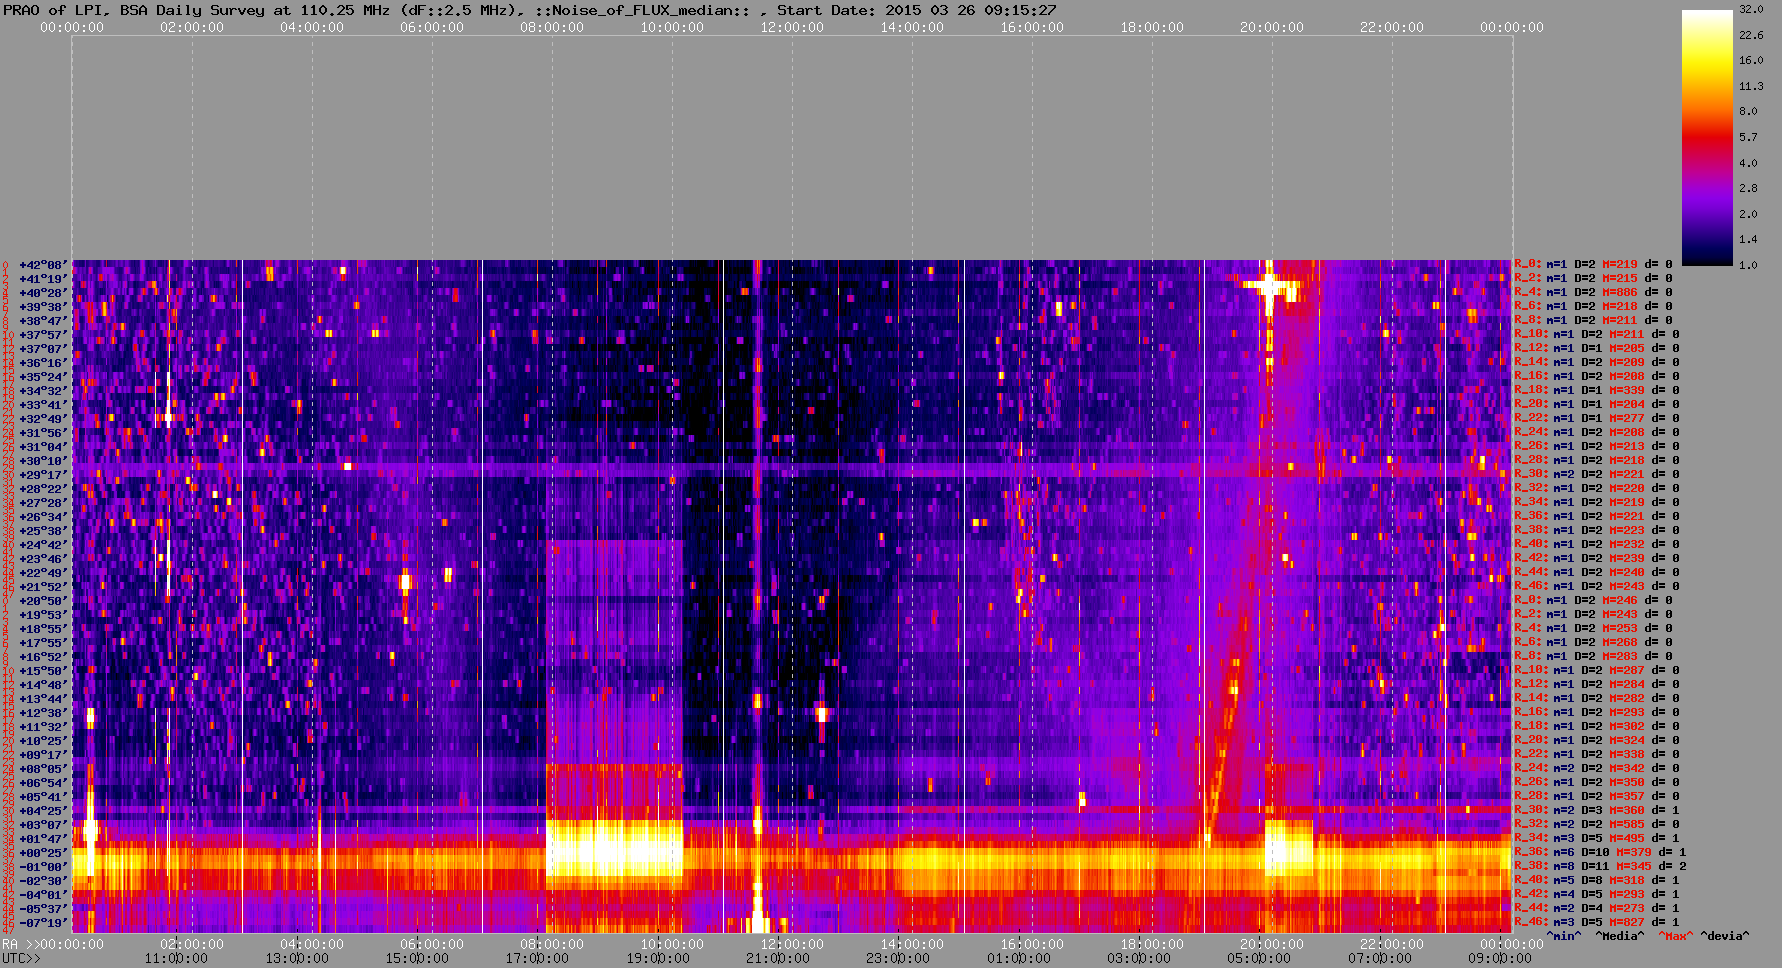The width and height of the screenshot is (1782, 968).
Task: Click the R_8 row with M=283
Action: point(1596,657)
